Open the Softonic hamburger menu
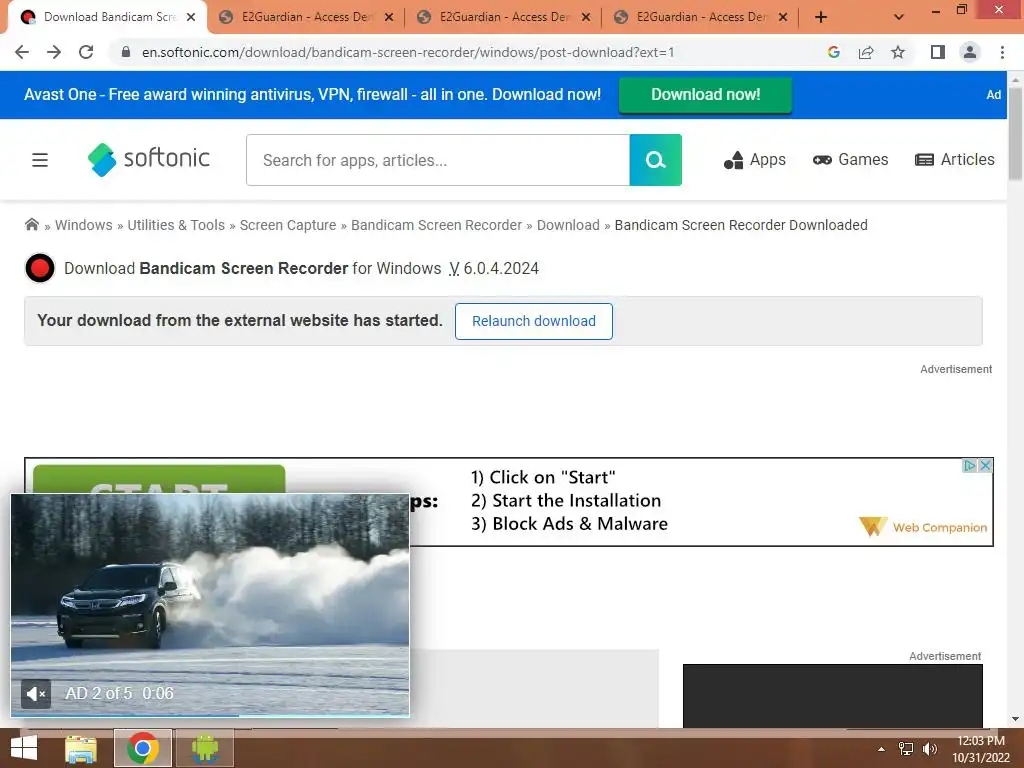1024x768 pixels. pos(40,160)
